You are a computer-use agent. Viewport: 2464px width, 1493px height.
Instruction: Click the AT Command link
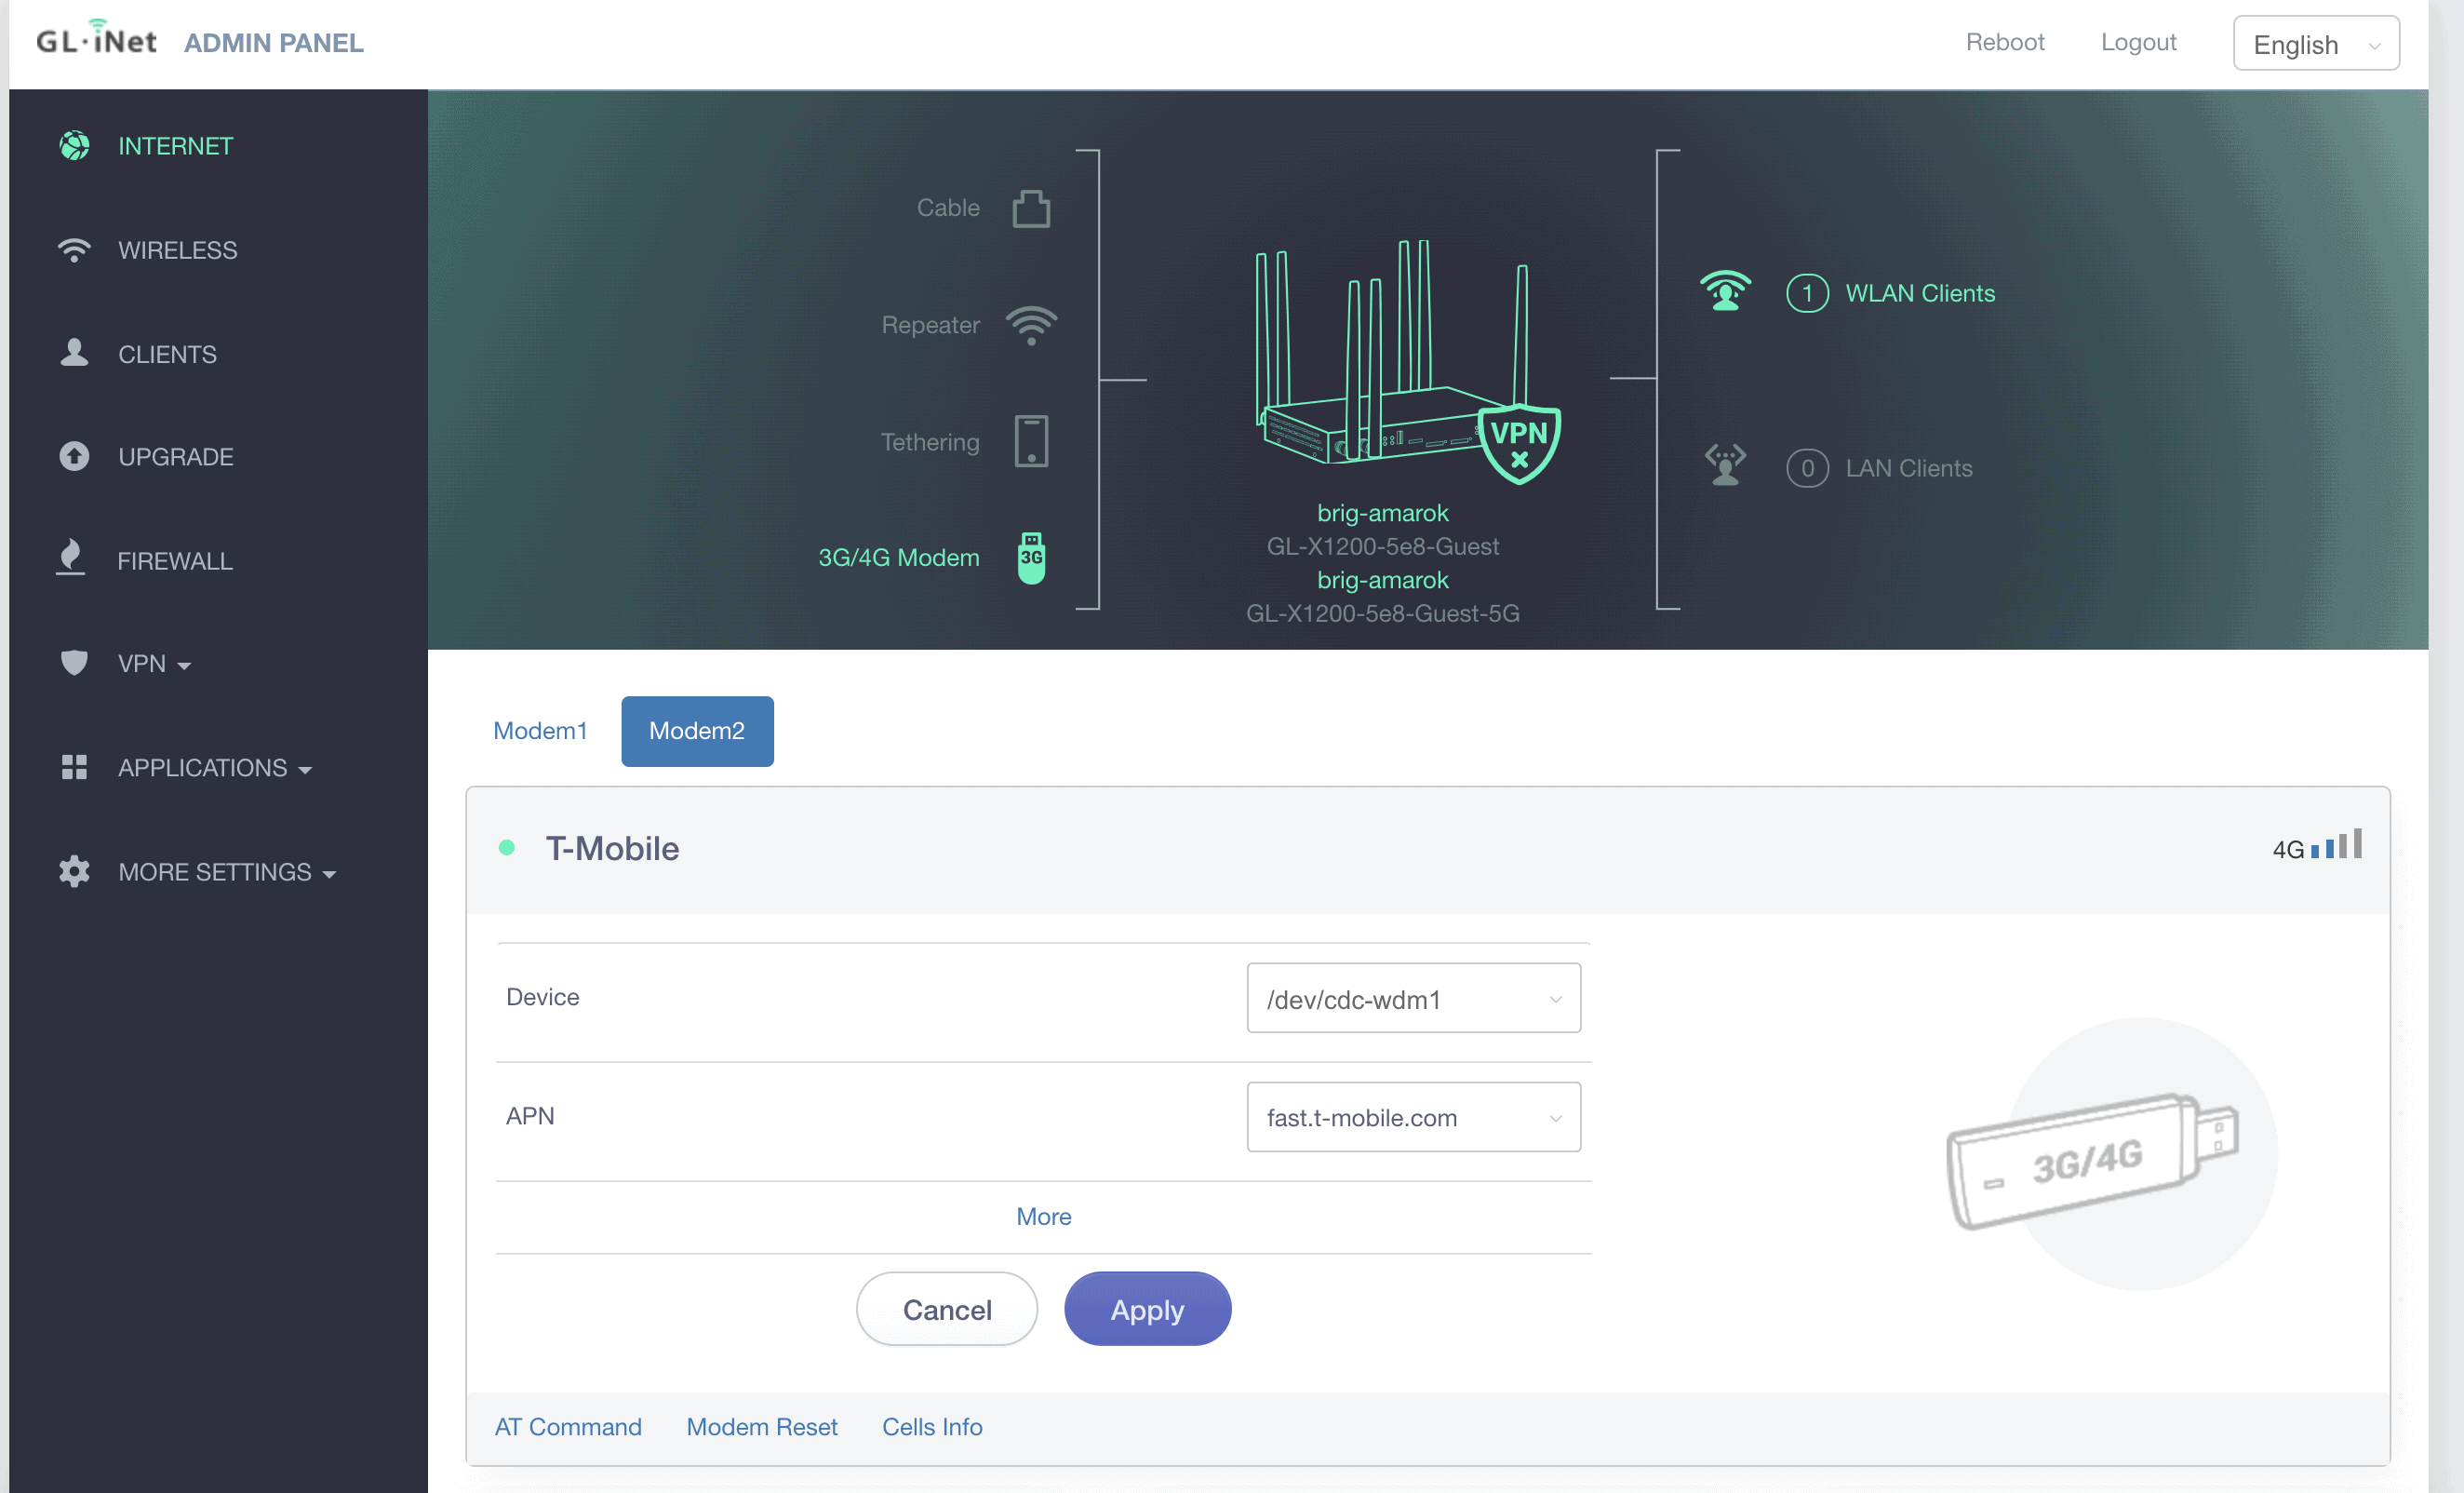click(x=568, y=1427)
